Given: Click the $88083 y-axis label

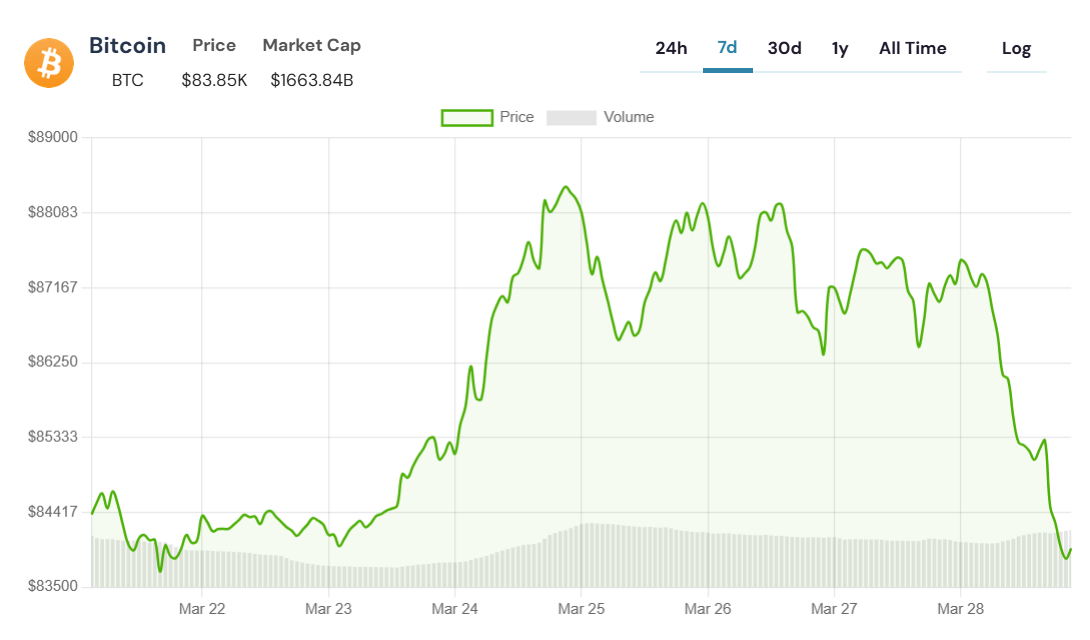Looking at the screenshot, I should click(x=53, y=213).
